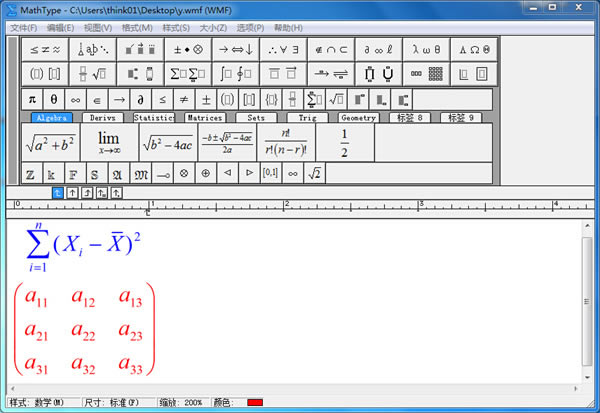Insert the limit x→∞ expression
The width and height of the screenshot is (600, 413).
[x=108, y=143]
